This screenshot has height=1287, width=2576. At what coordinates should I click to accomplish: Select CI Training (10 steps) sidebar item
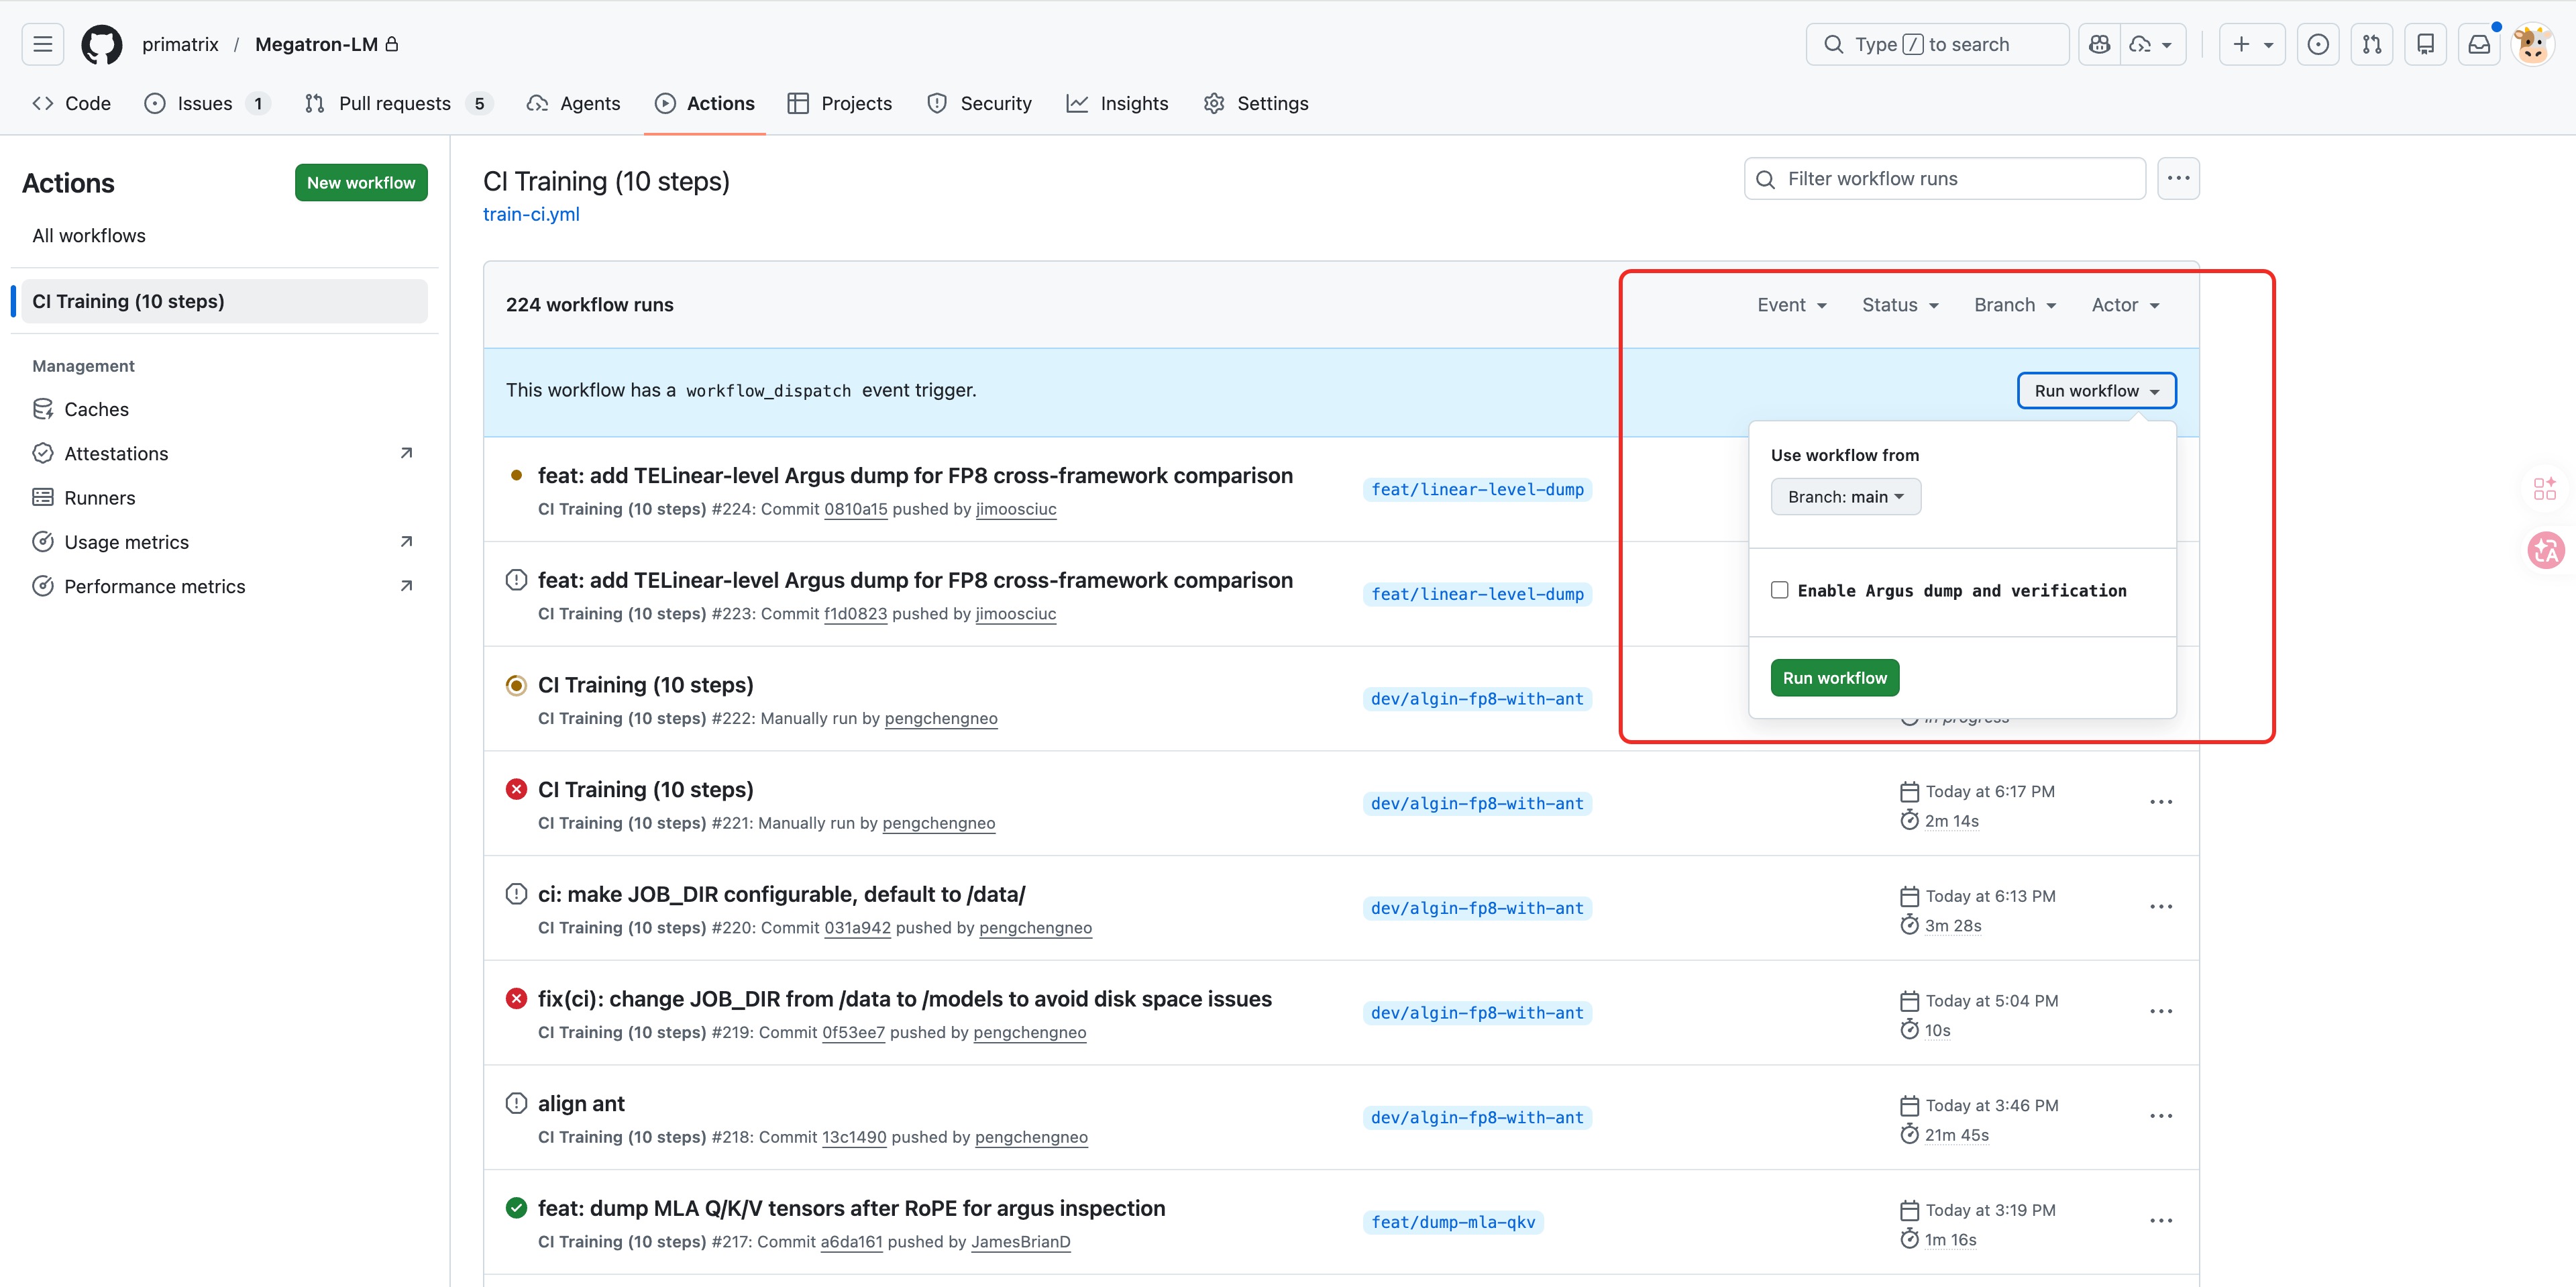click(x=225, y=301)
